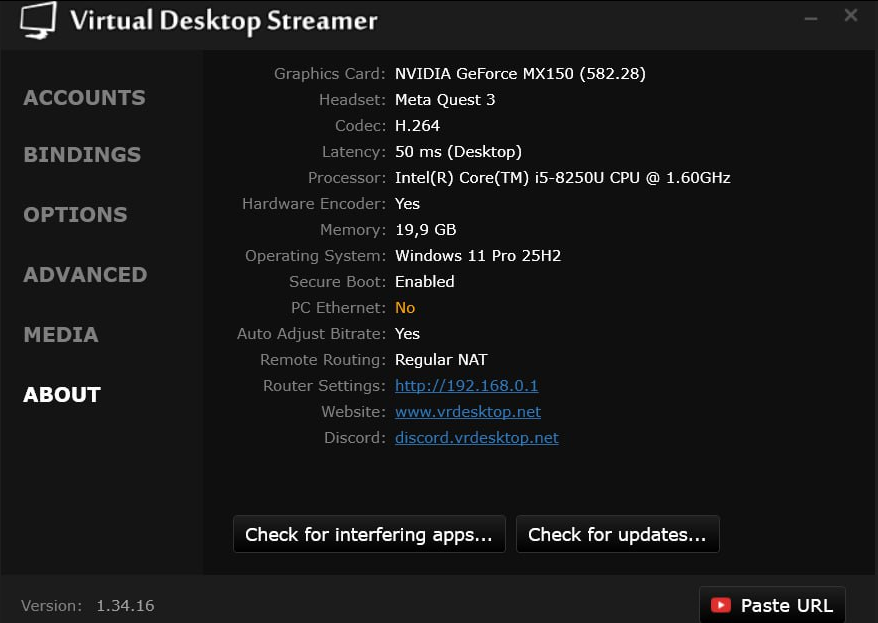Click the Graphics Card label

click(x=329, y=74)
